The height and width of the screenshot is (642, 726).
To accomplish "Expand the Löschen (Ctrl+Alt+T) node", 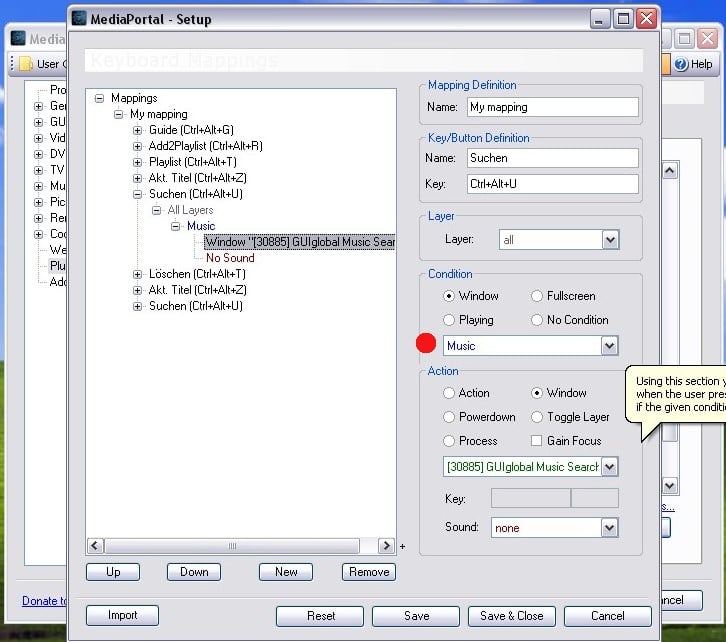I will pyautogui.click(x=139, y=274).
